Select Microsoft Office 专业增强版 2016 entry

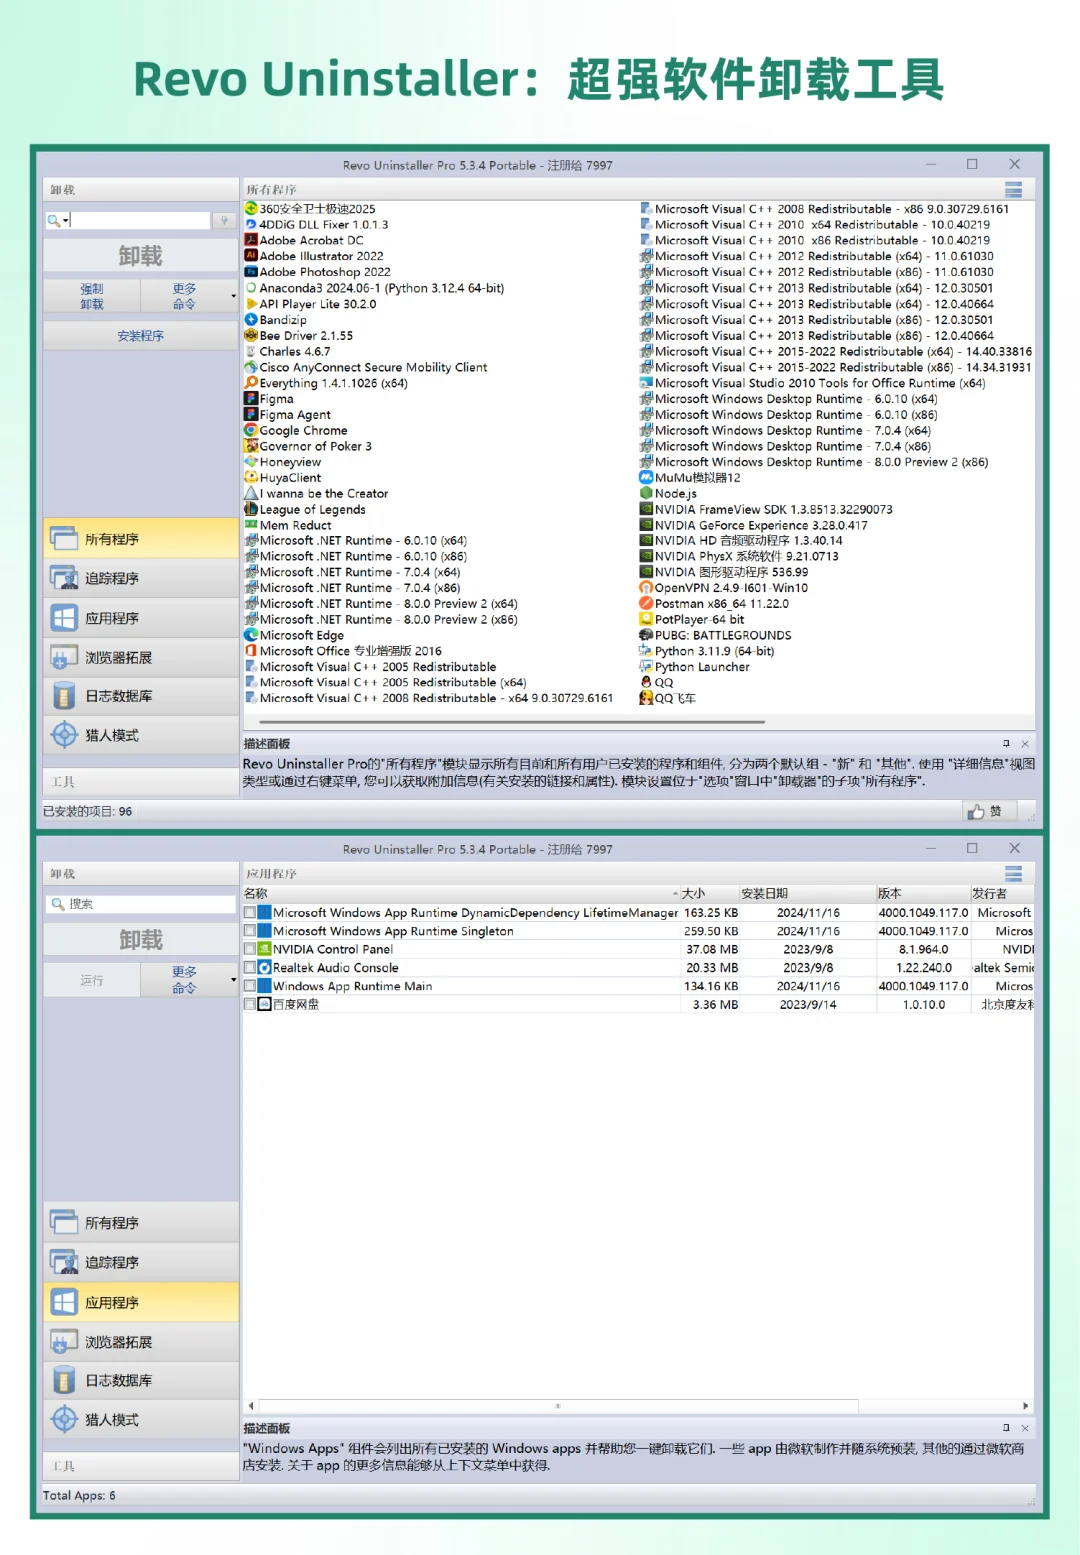[343, 651]
